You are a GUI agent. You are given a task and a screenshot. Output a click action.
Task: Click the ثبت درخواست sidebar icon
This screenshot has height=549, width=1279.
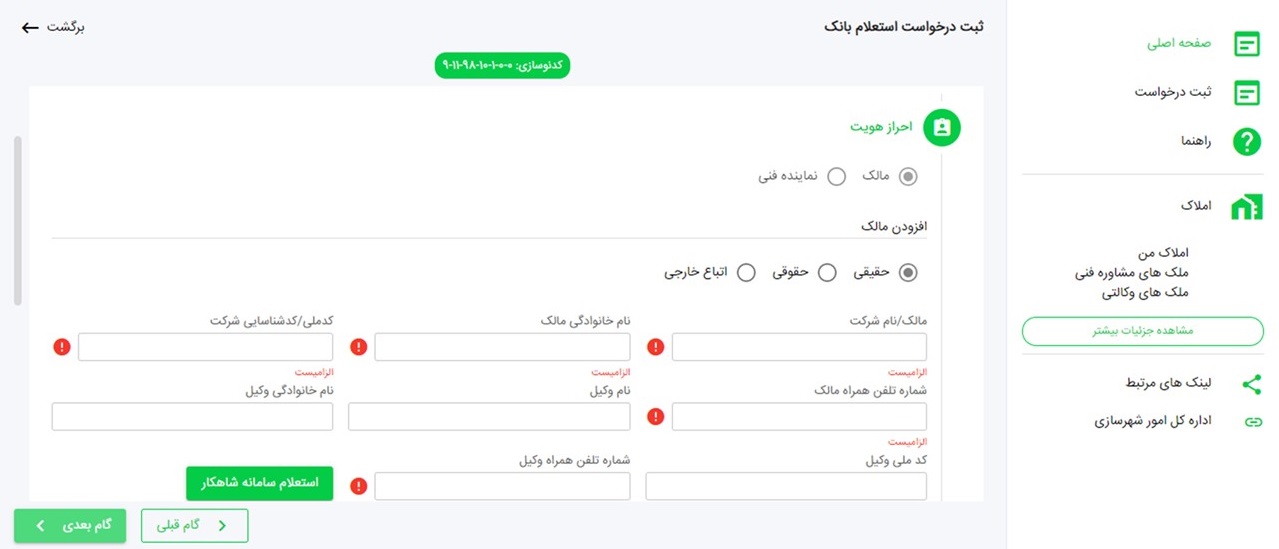pyautogui.click(x=1246, y=93)
